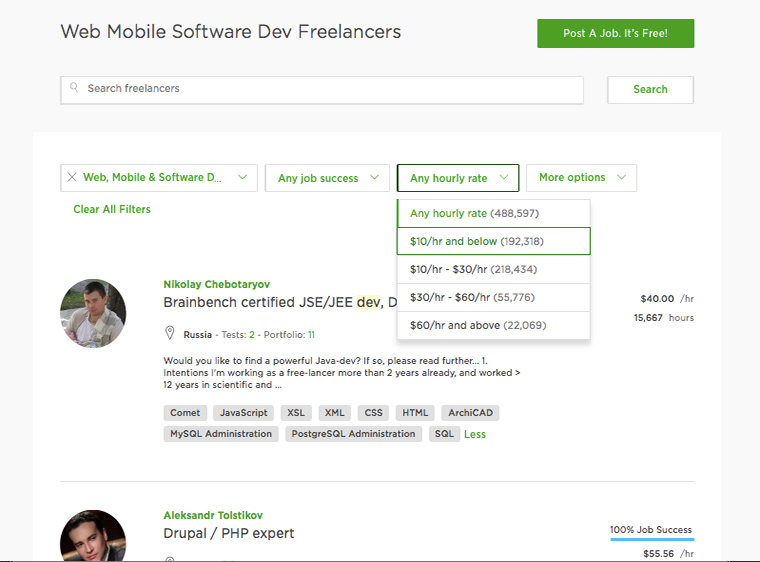This screenshot has width=760, height=562.
Task: Click the HTML skill tag
Action: point(415,413)
